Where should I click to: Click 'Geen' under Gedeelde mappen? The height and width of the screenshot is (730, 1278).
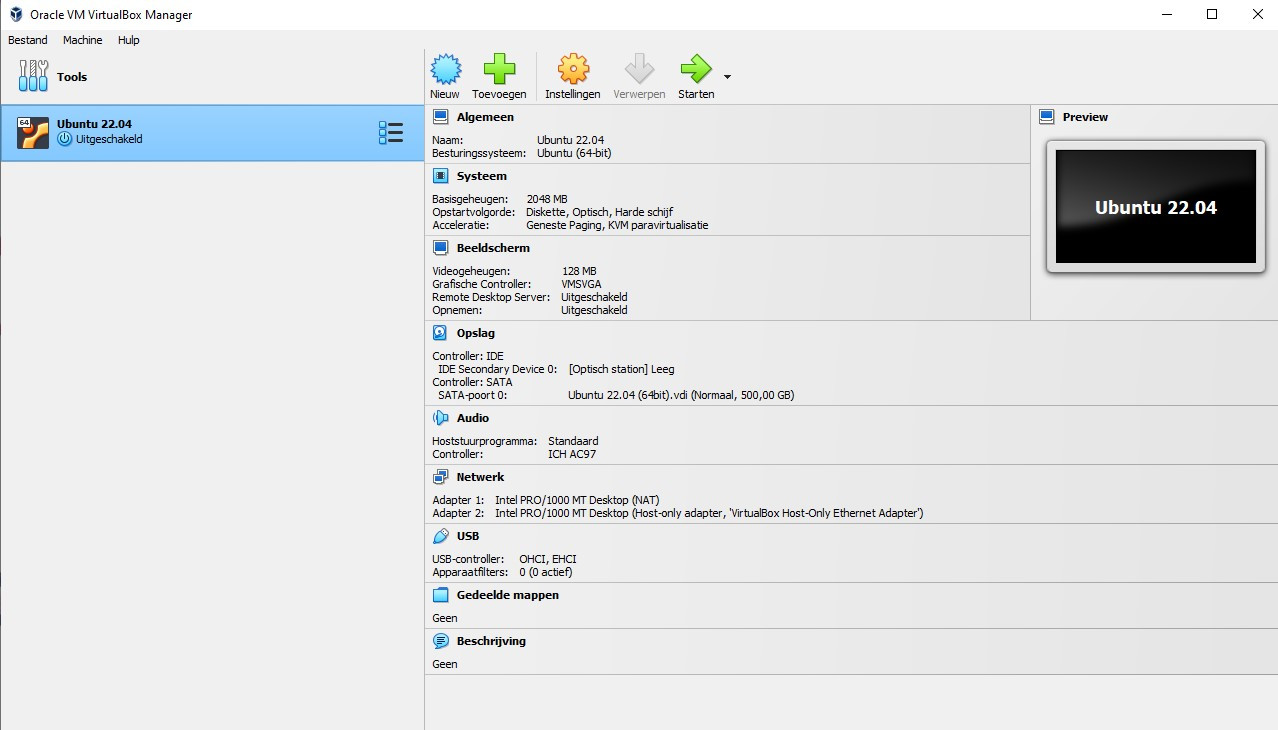pos(445,618)
